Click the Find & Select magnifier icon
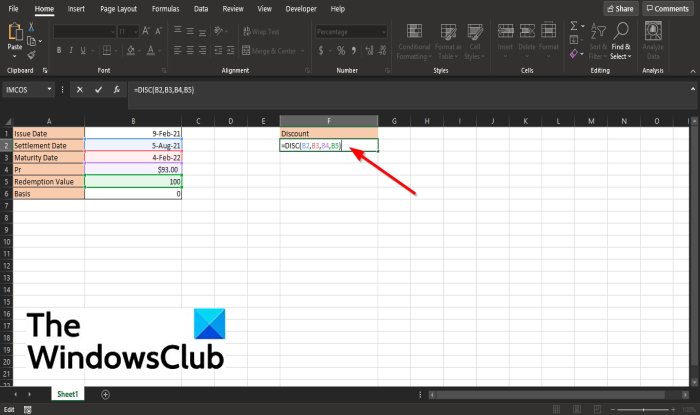700x415 pixels. [x=621, y=30]
